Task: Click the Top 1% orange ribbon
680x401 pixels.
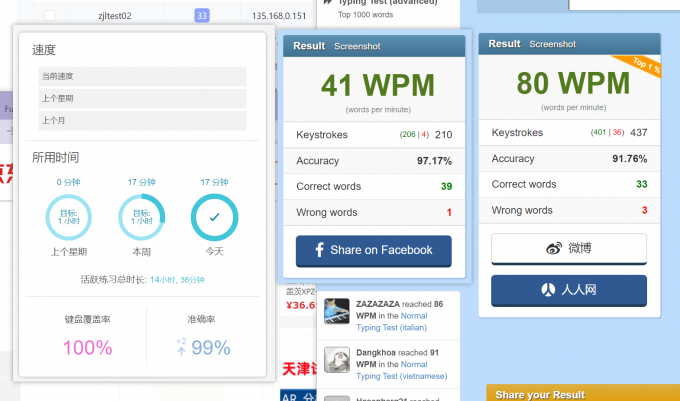Action: coord(641,65)
